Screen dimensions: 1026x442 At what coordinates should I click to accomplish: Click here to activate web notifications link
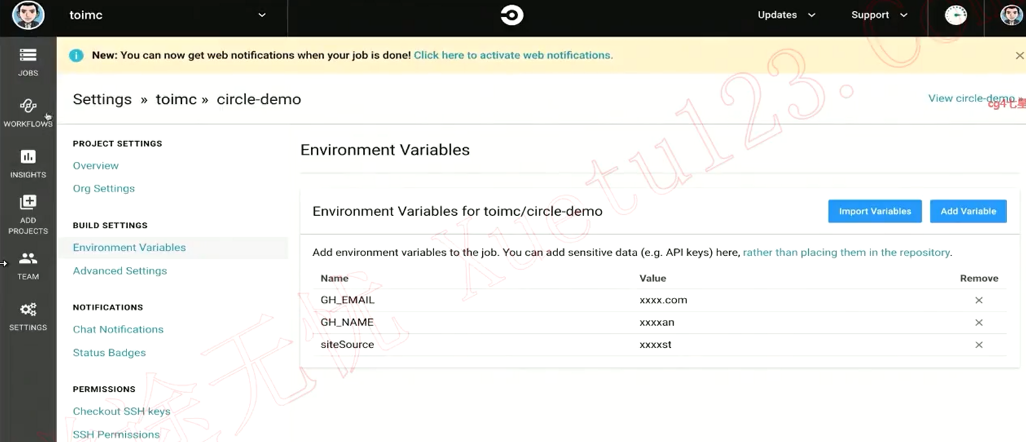pos(513,56)
